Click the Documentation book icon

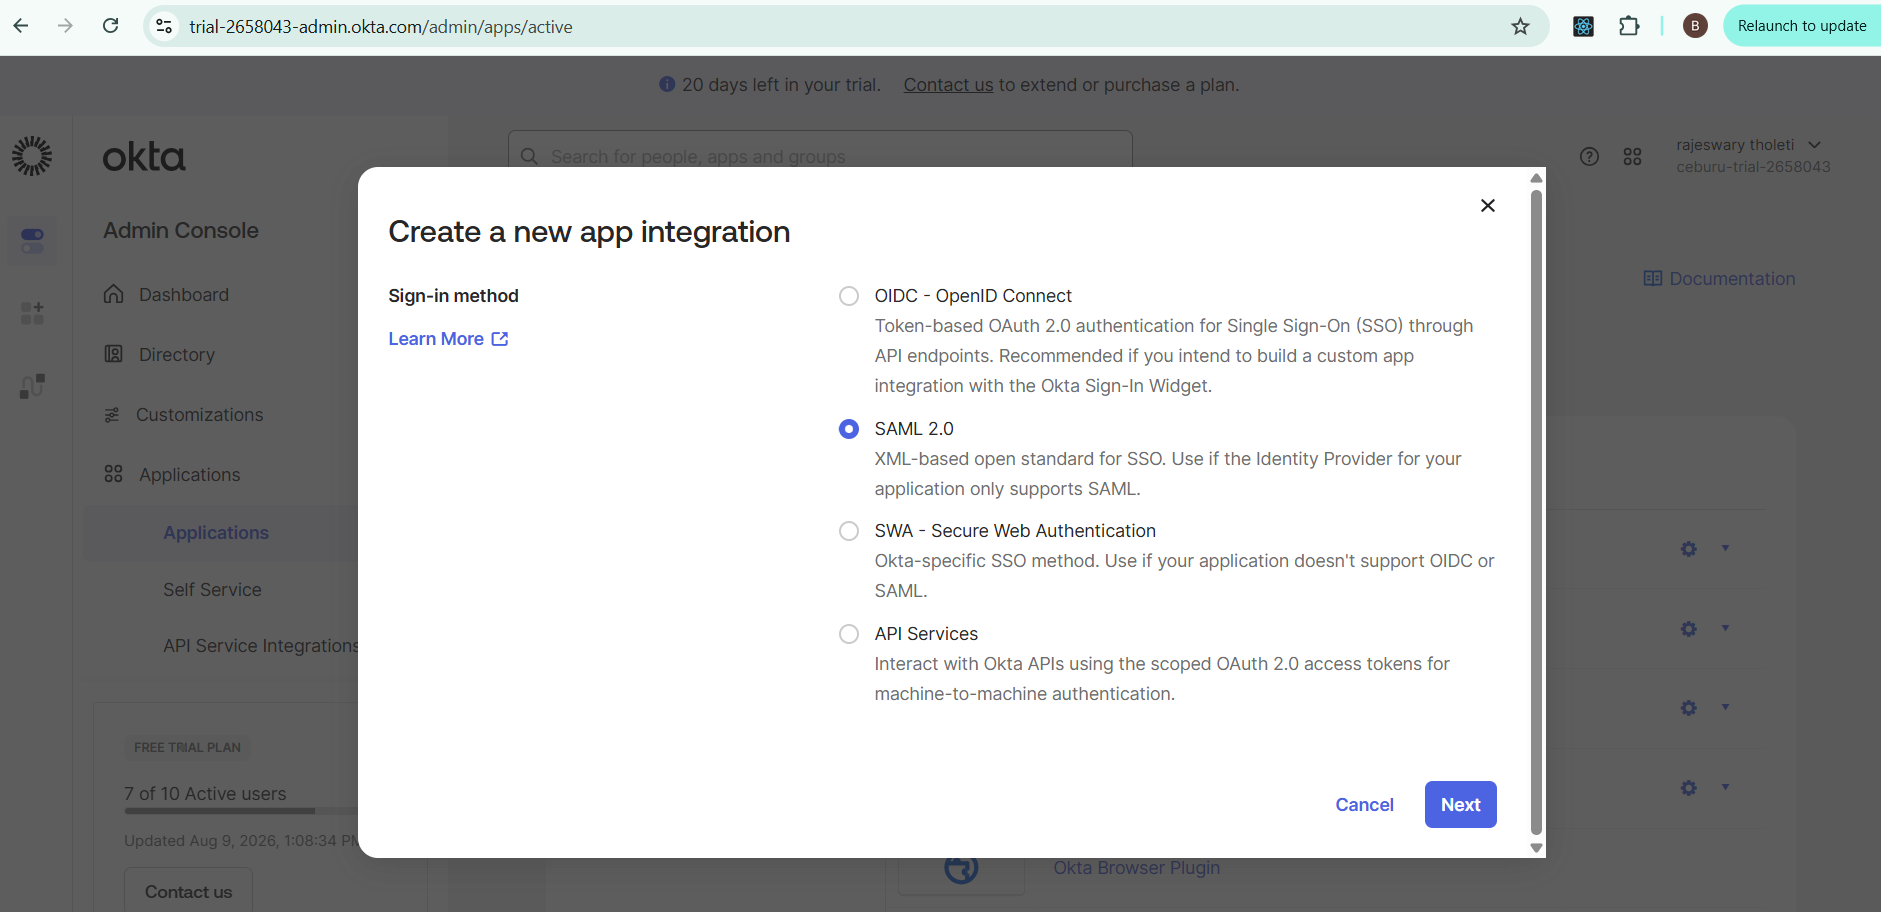pyautogui.click(x=1652, y=279)
